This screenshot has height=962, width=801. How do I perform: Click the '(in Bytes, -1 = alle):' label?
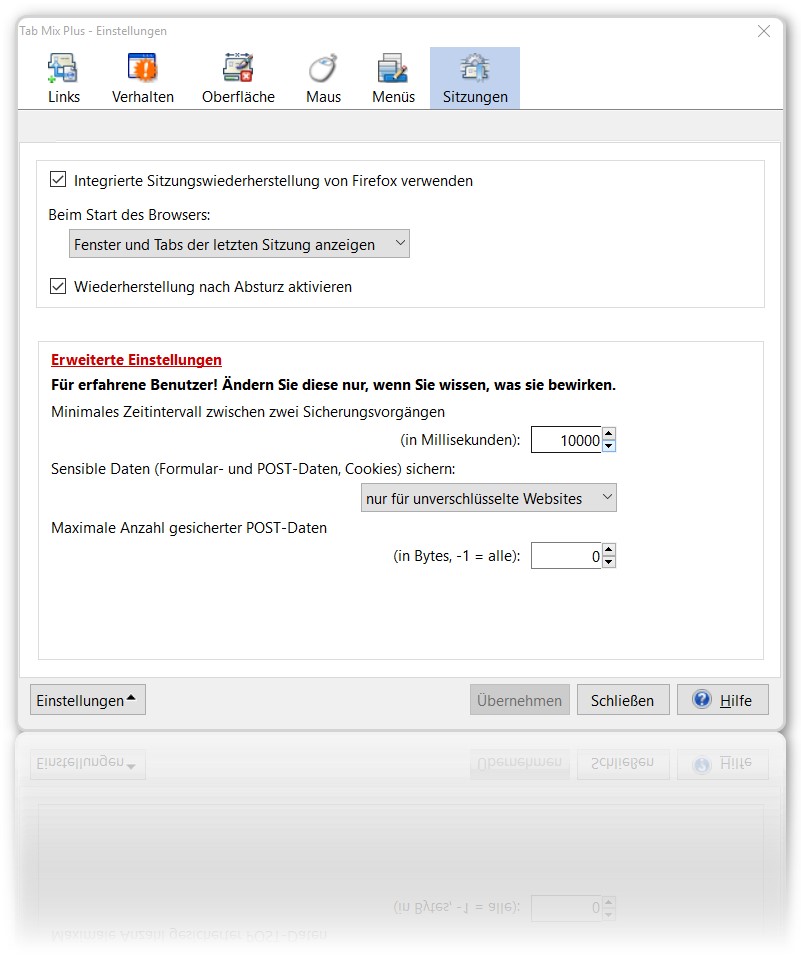[x=456, y=556]
